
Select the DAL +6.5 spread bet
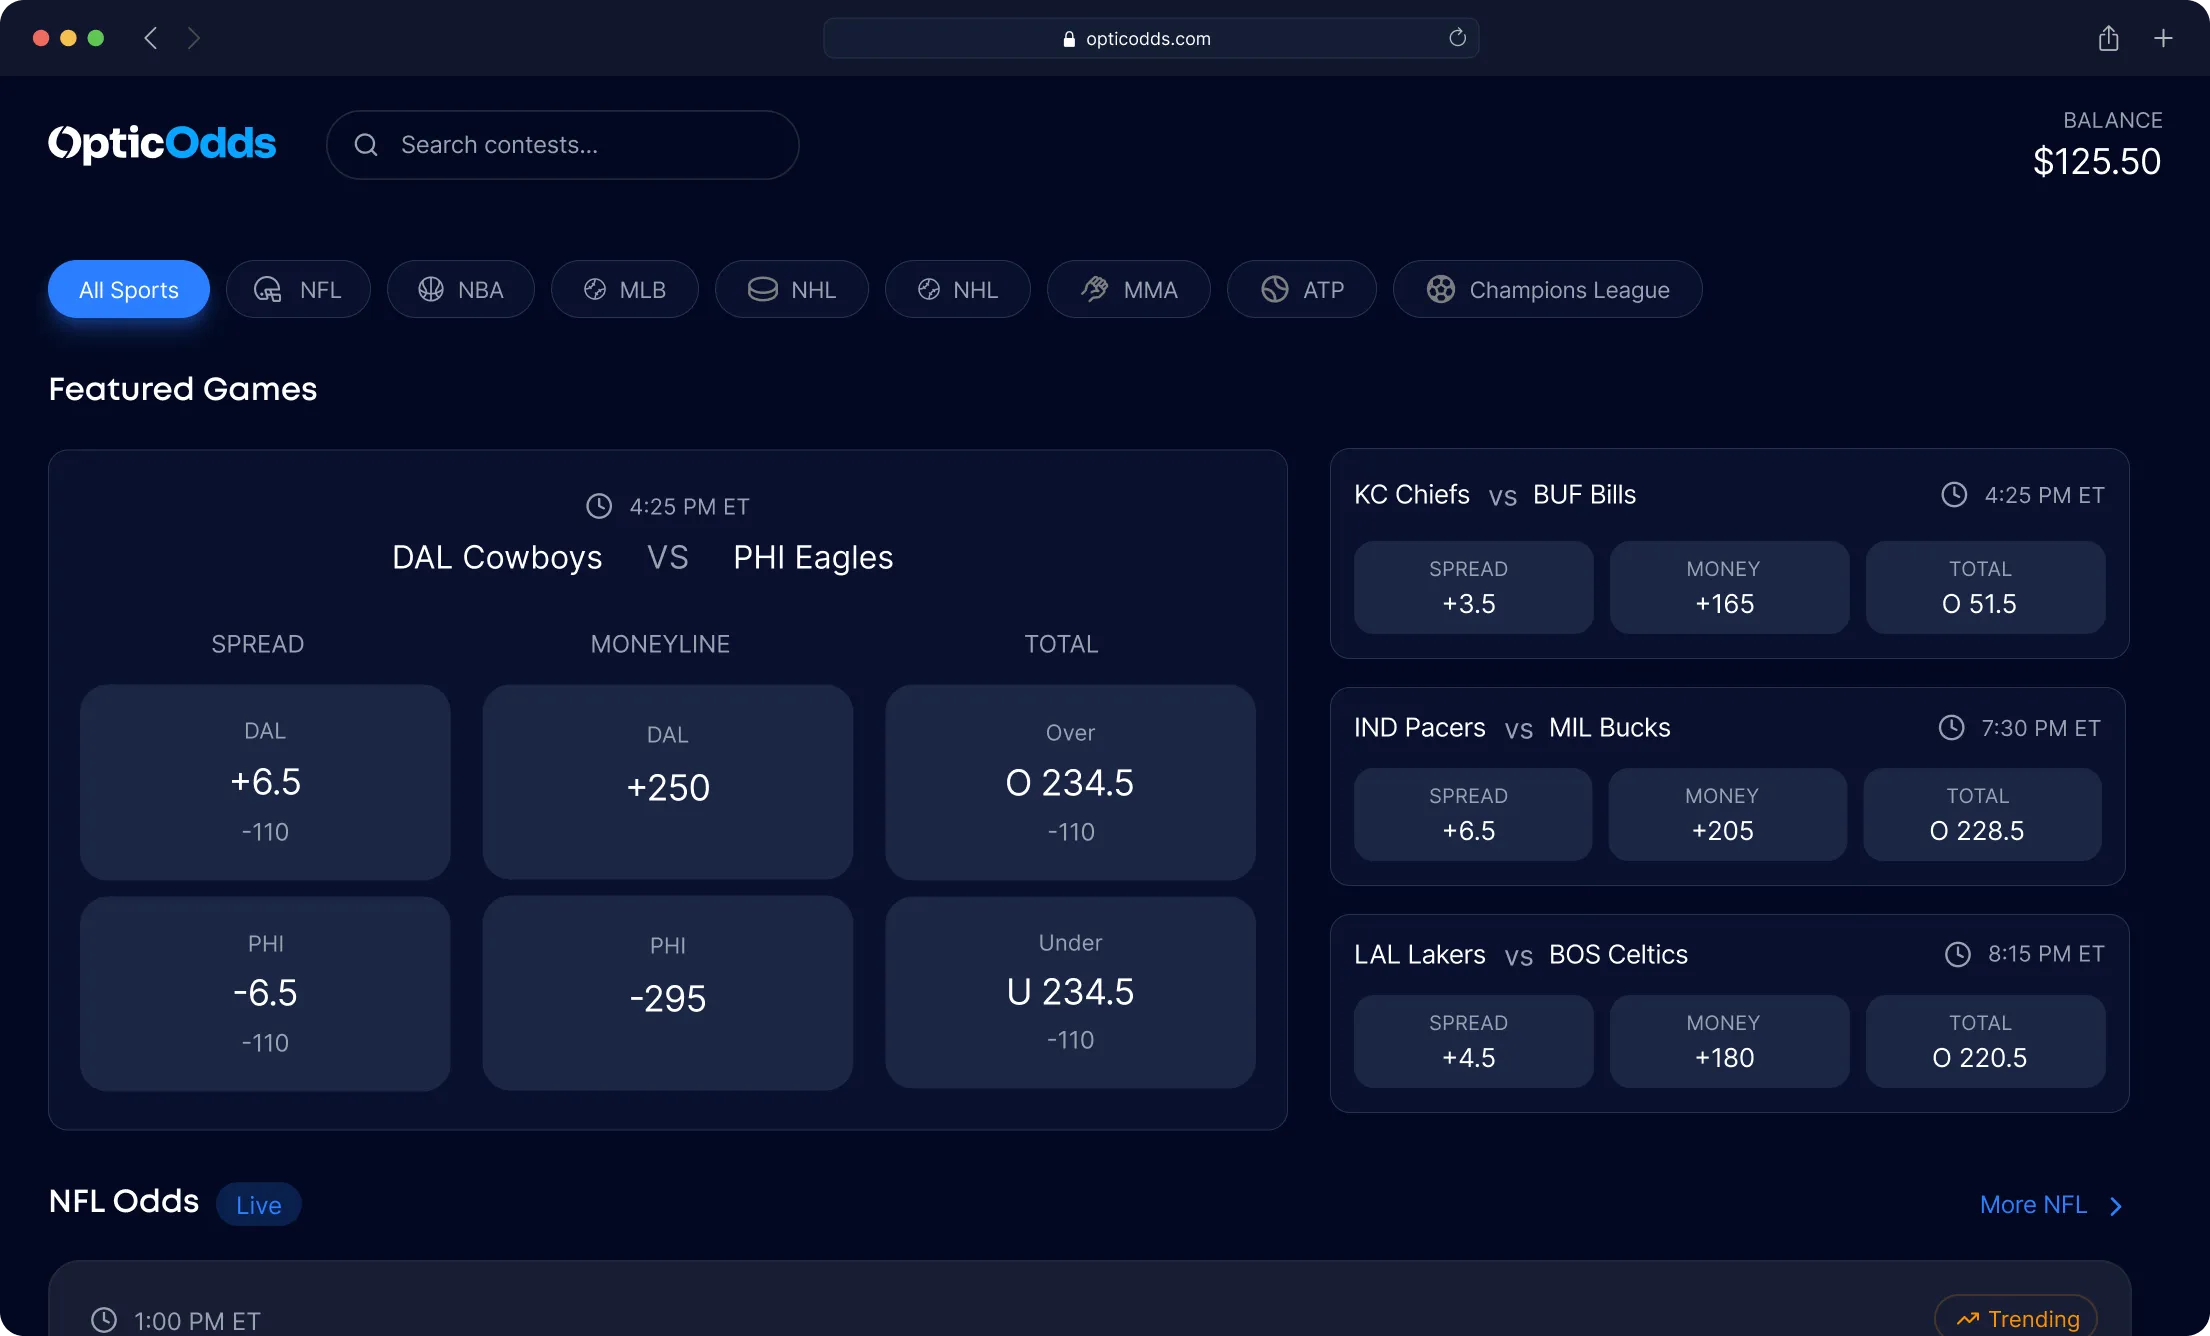coord(265,782)
